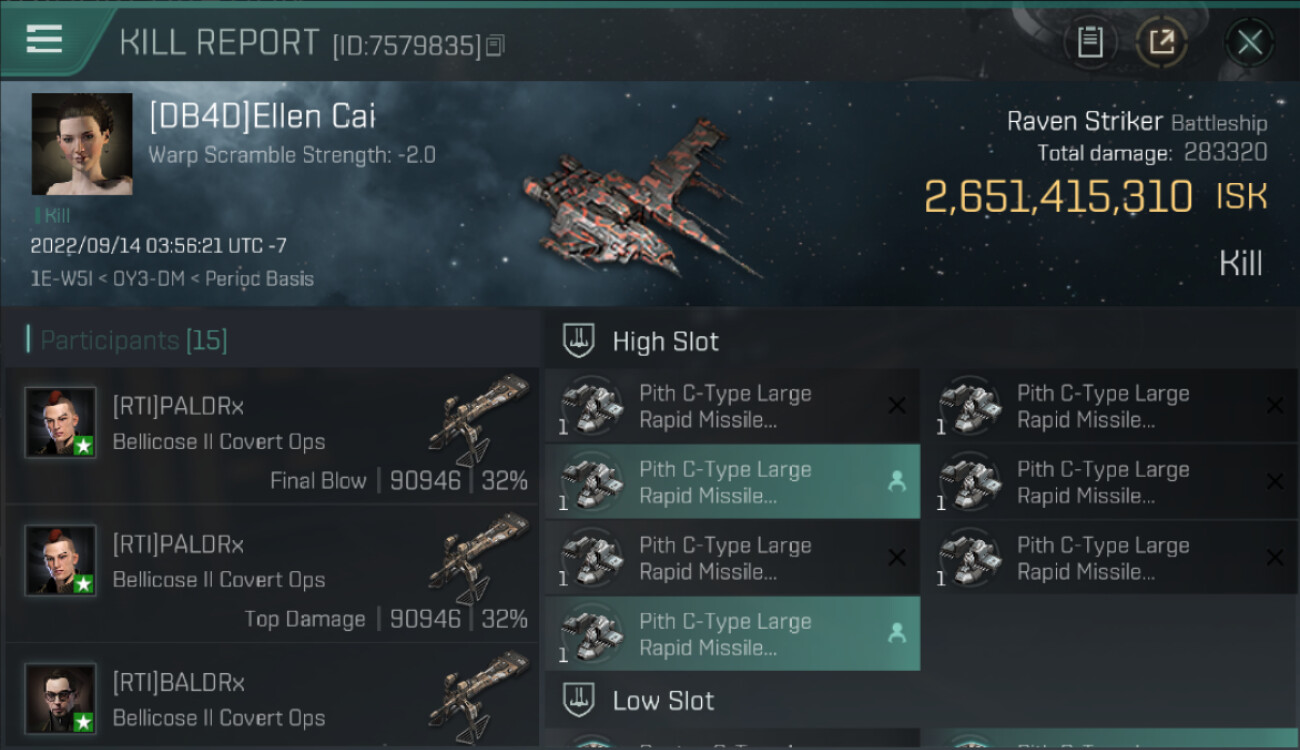The height and width of the screenshot is (750, 1300).
Task: Open the hamburger menu button
Action: [44, 40]
